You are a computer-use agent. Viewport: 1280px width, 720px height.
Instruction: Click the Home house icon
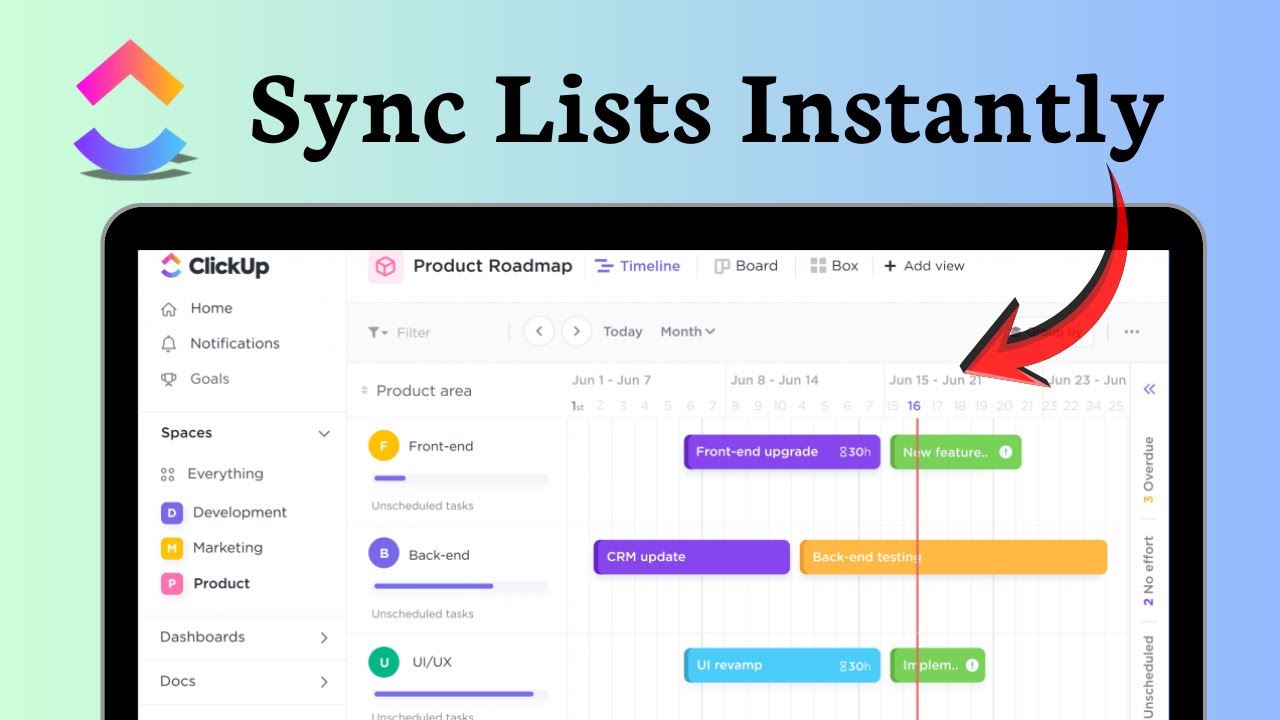tap(169, 309)
